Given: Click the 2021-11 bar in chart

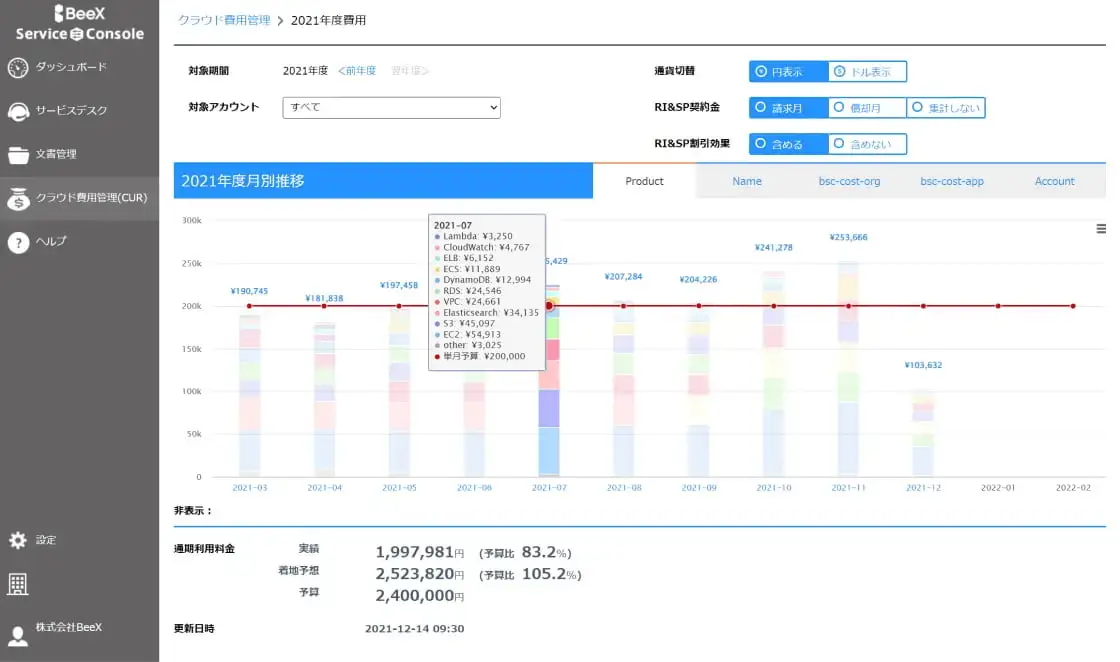Looking at the screenshot, I should pos(848,368).
